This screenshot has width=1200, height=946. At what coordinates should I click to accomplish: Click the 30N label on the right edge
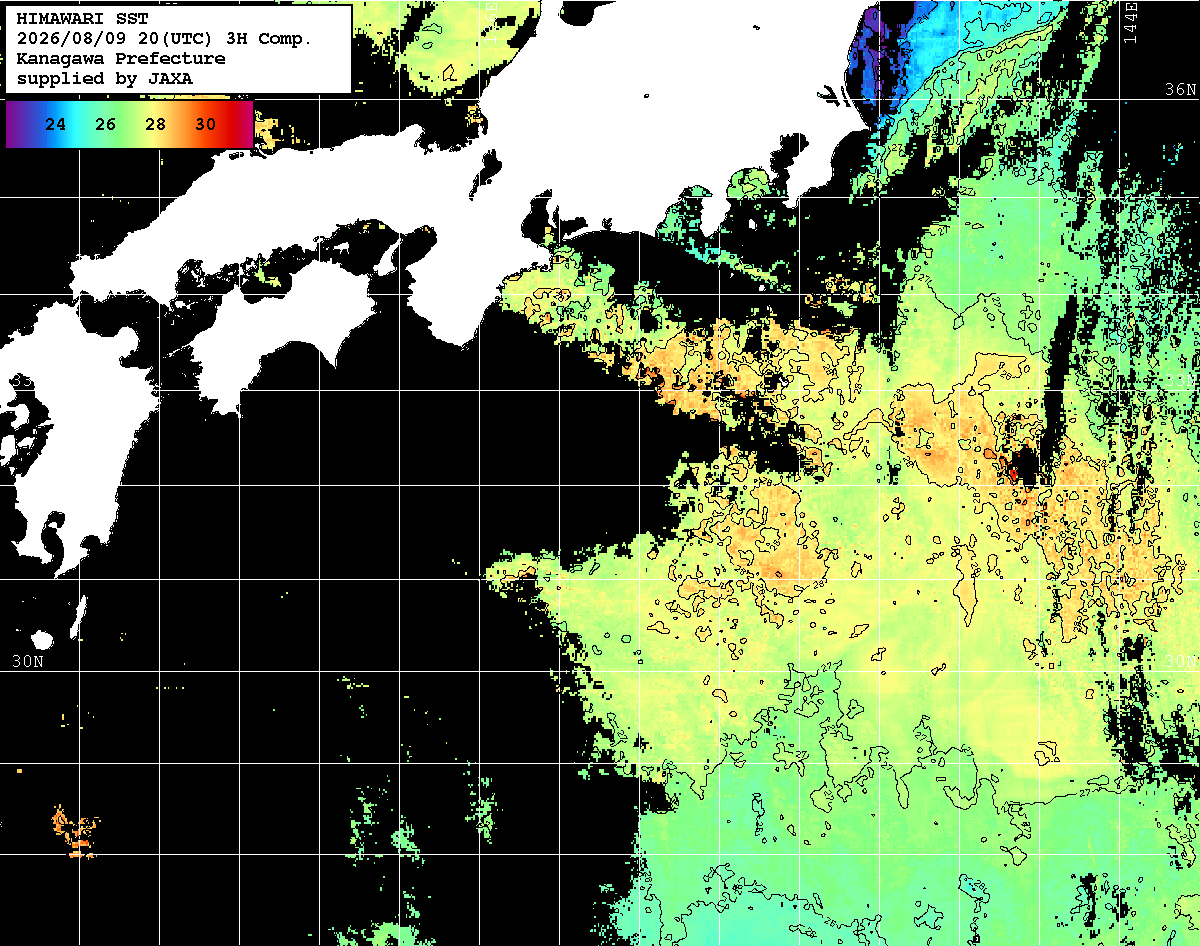pos(1182,662)
